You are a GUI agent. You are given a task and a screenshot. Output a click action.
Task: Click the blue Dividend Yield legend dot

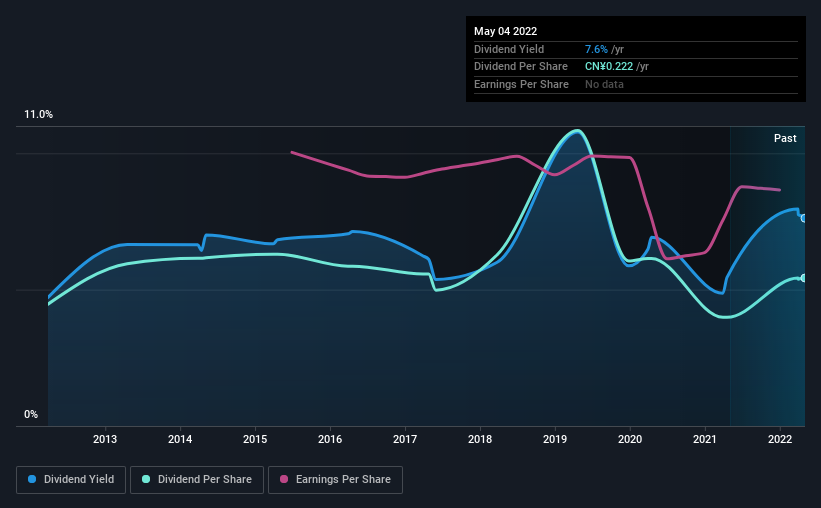coord(32,479)
